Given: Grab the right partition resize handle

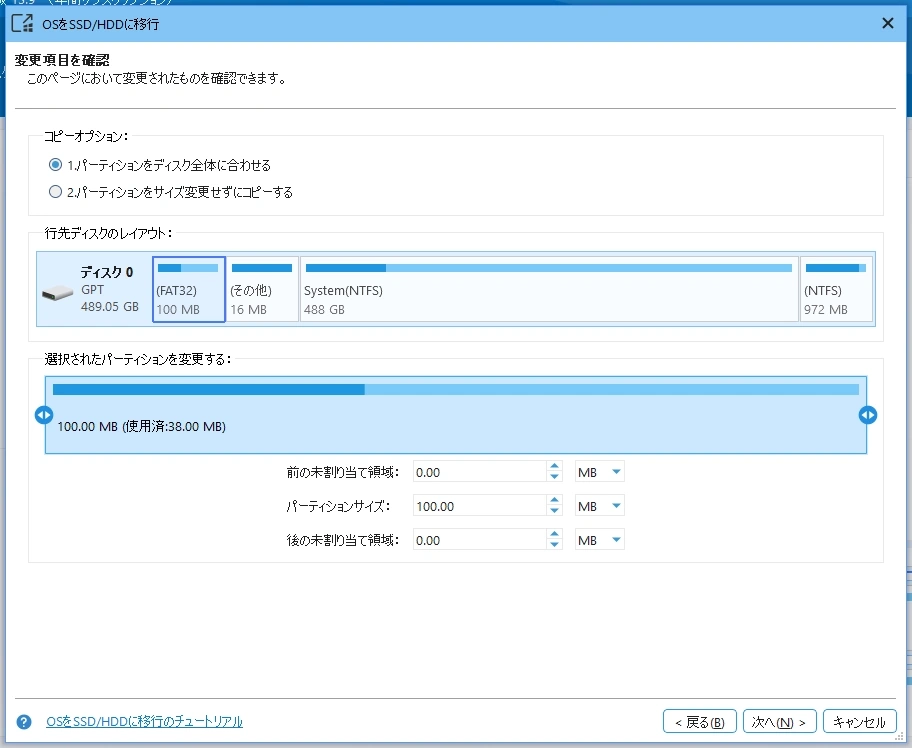Looking at the screenshot, I should pos(868,415).
